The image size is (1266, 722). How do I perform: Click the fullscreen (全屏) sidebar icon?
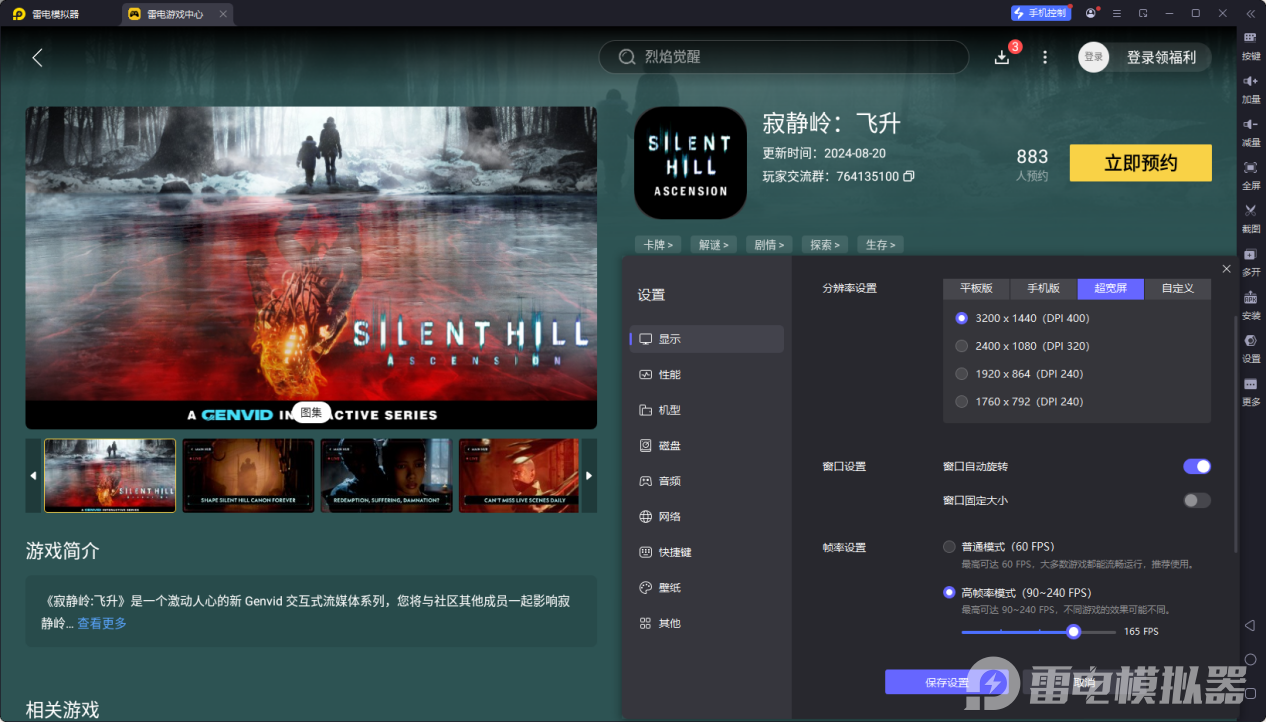(1250, 168)
